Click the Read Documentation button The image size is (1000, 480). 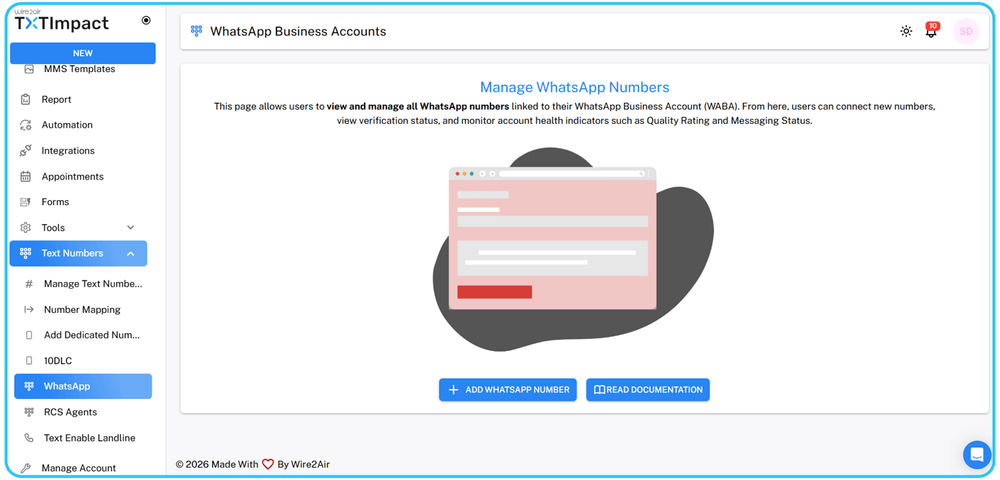[647, 390]
